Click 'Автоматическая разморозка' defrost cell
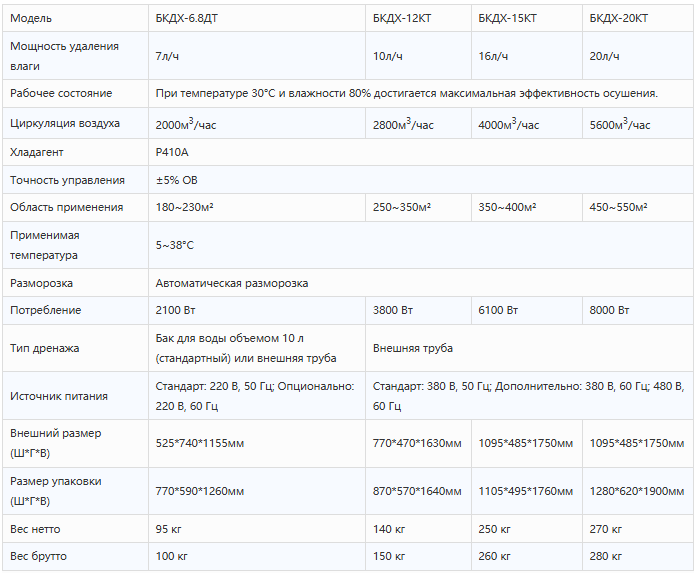This screenshot has height=573, width=698. [x=421, y=283]
